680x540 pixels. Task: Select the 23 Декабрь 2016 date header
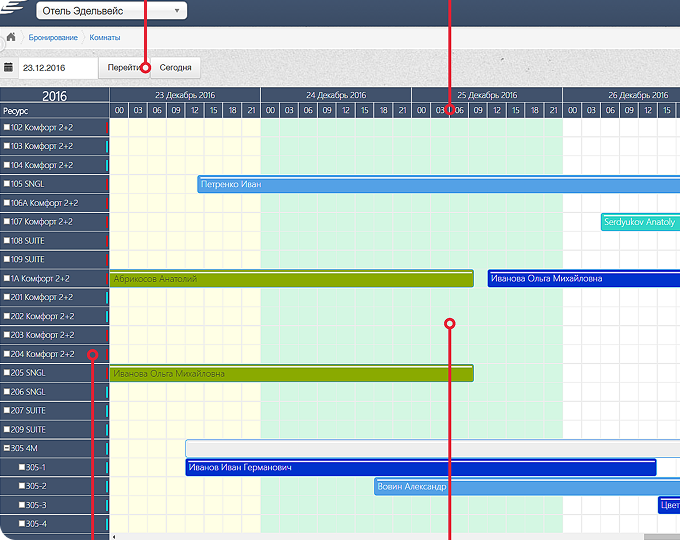click(185, 95)
